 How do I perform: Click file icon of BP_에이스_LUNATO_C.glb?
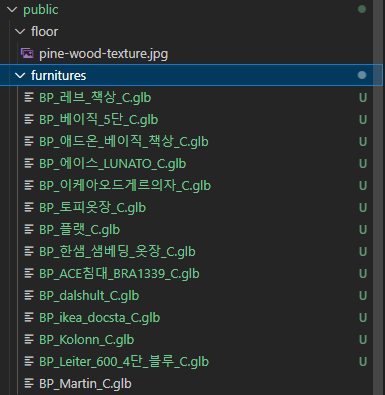point(29,163)
